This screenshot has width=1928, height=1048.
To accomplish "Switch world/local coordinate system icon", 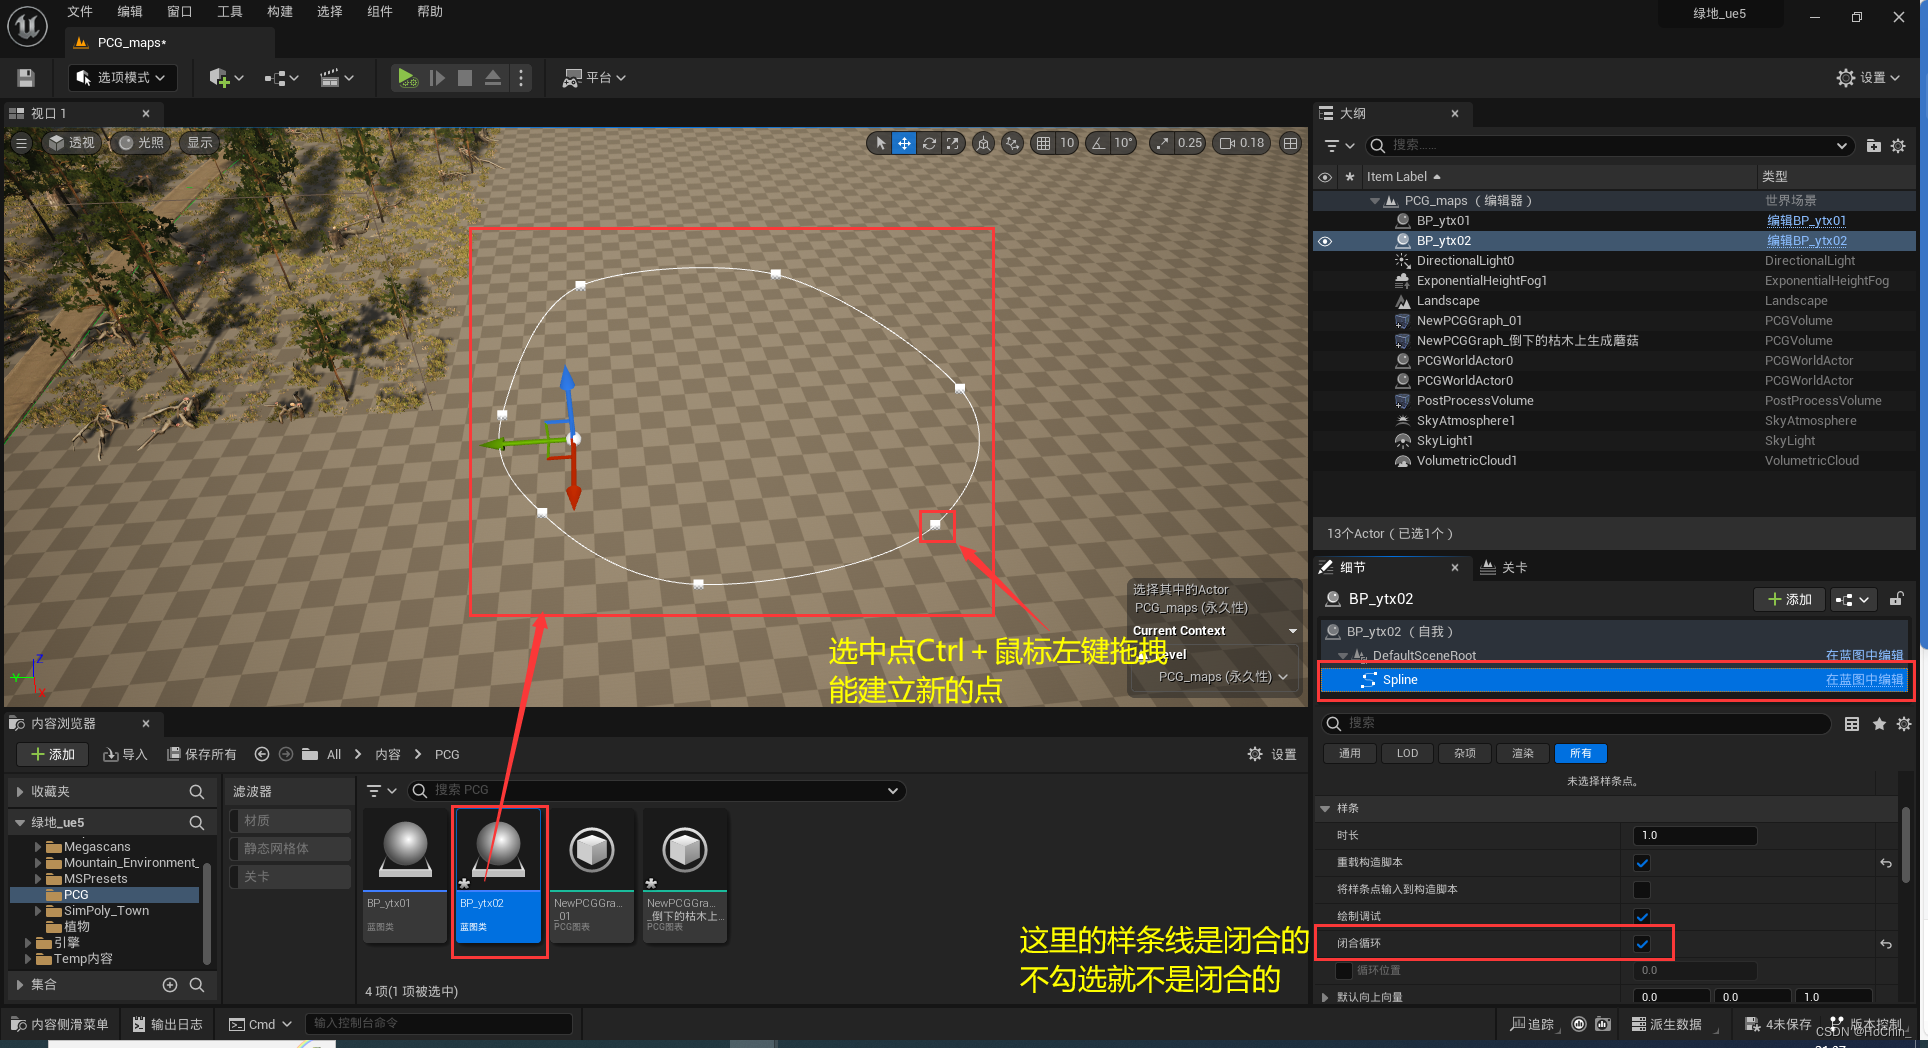I will [x=984, y=143].
